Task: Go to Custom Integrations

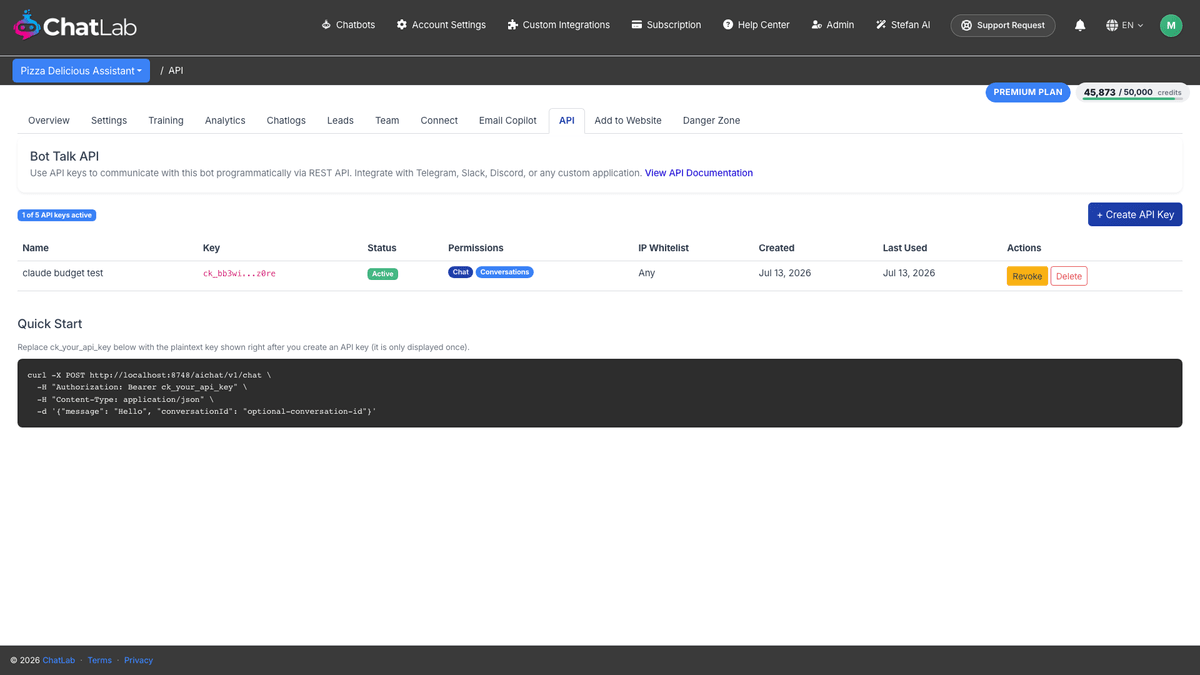Action: pyautogui.click(x=558, y=25)
